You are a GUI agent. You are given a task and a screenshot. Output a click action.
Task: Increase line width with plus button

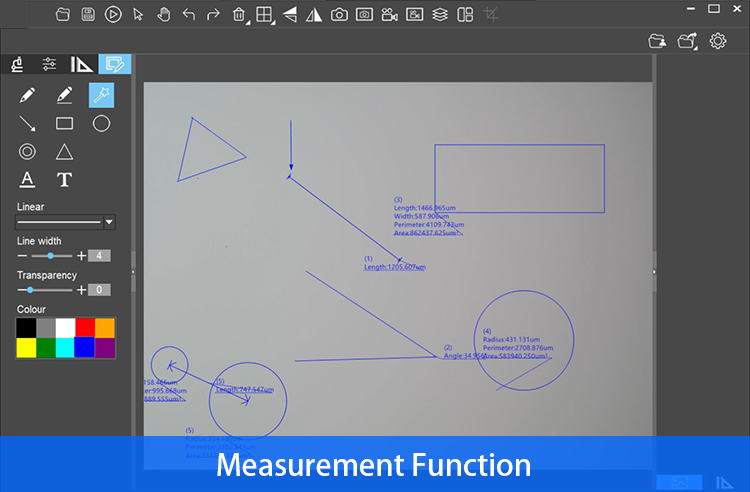click(x=81, y=256)
